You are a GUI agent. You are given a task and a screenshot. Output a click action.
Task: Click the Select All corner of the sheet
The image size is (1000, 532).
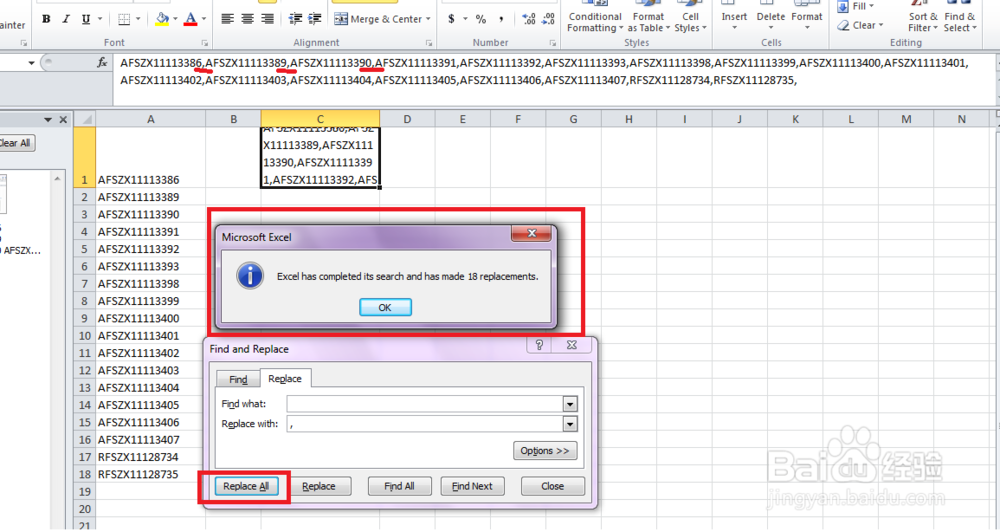coord(85,119)
